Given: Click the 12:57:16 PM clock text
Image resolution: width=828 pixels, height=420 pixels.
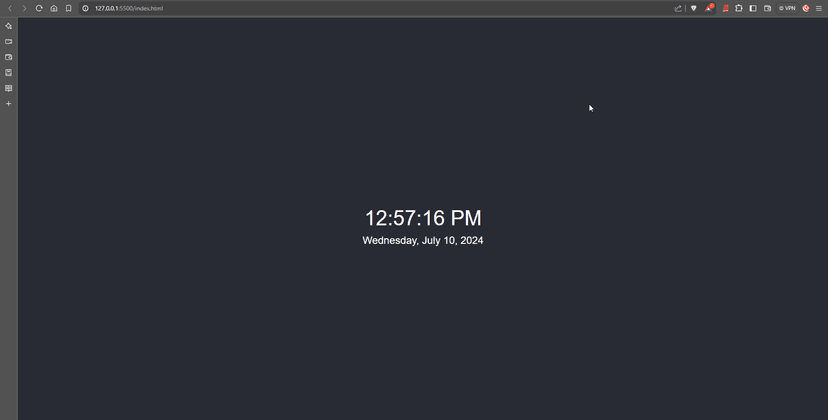Looking at the screenshot, I should (x=423, y=218).
